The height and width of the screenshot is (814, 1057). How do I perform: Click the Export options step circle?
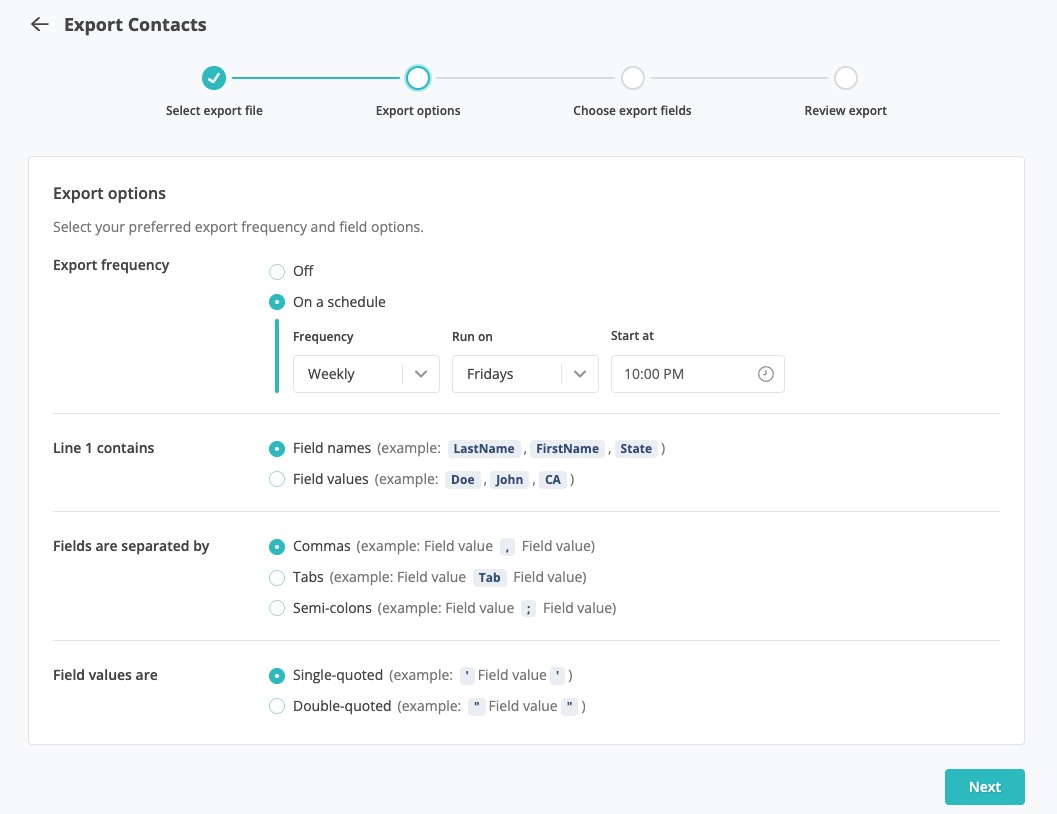coord(417,78)
